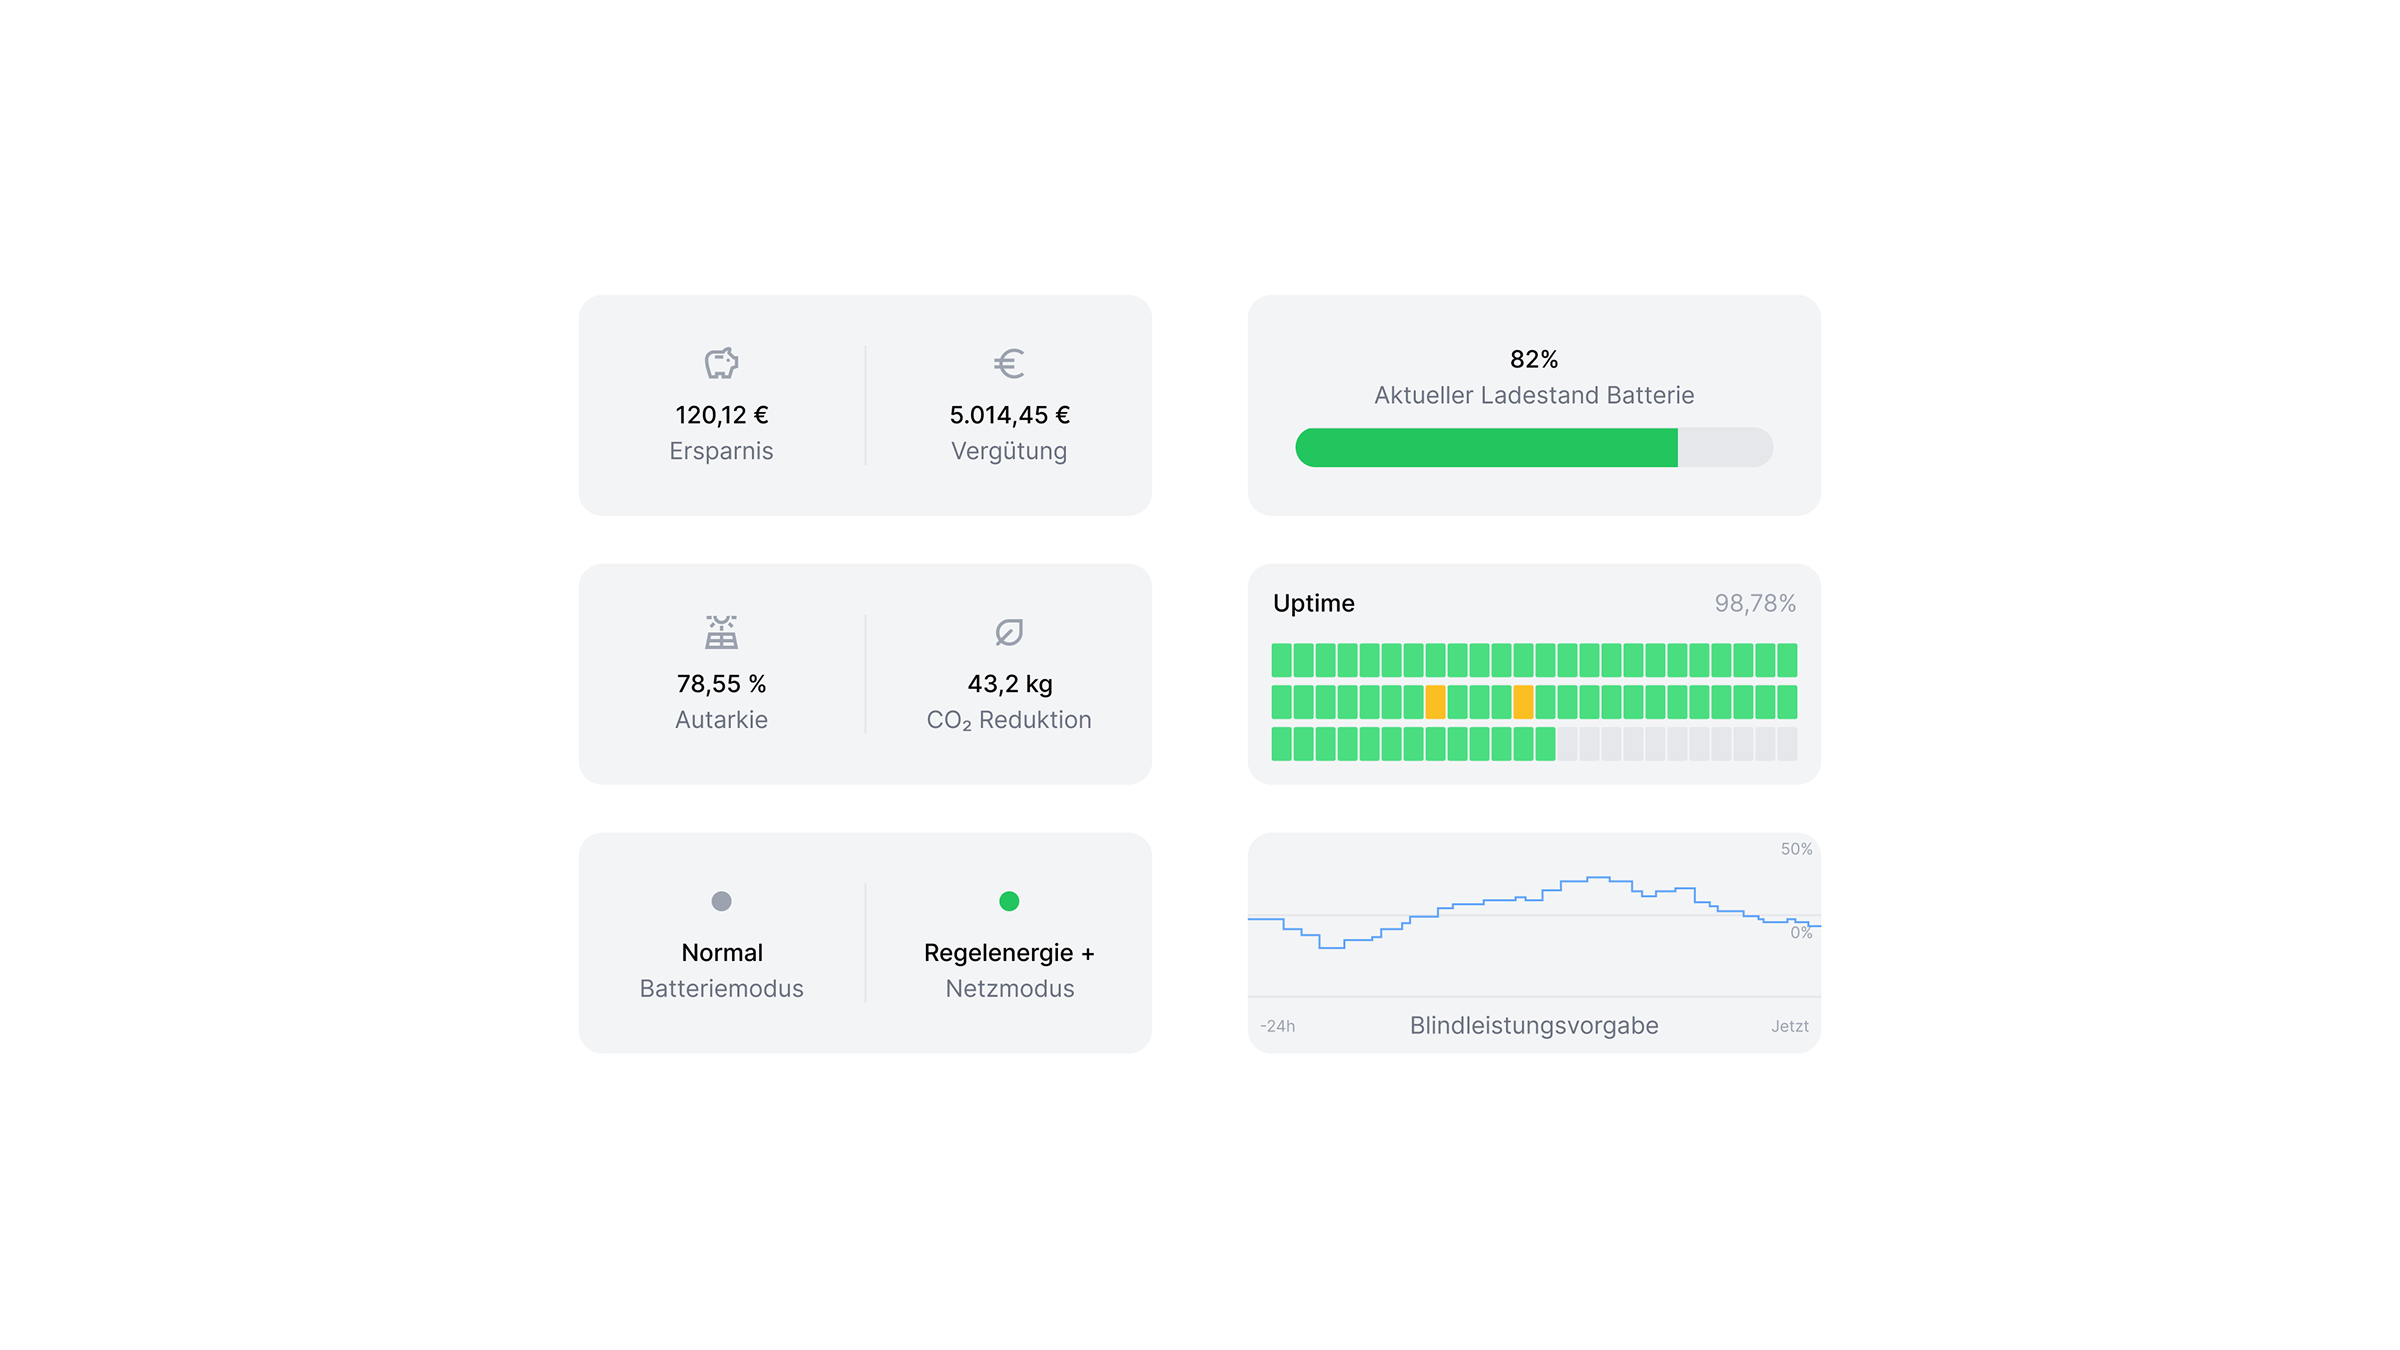Click the first yellow uptime block
This screenshot has height=1350, width=2400.
coord(1435,702)
